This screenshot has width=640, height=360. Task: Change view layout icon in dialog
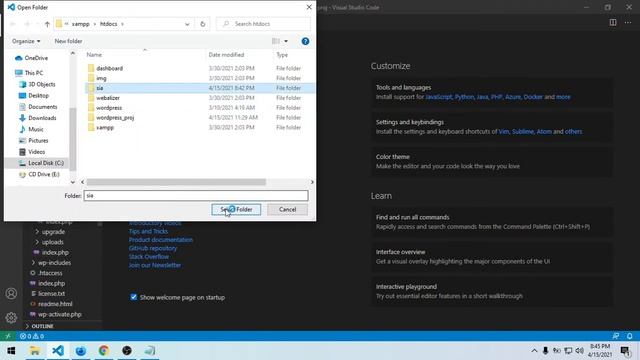(x=276, y=41)
